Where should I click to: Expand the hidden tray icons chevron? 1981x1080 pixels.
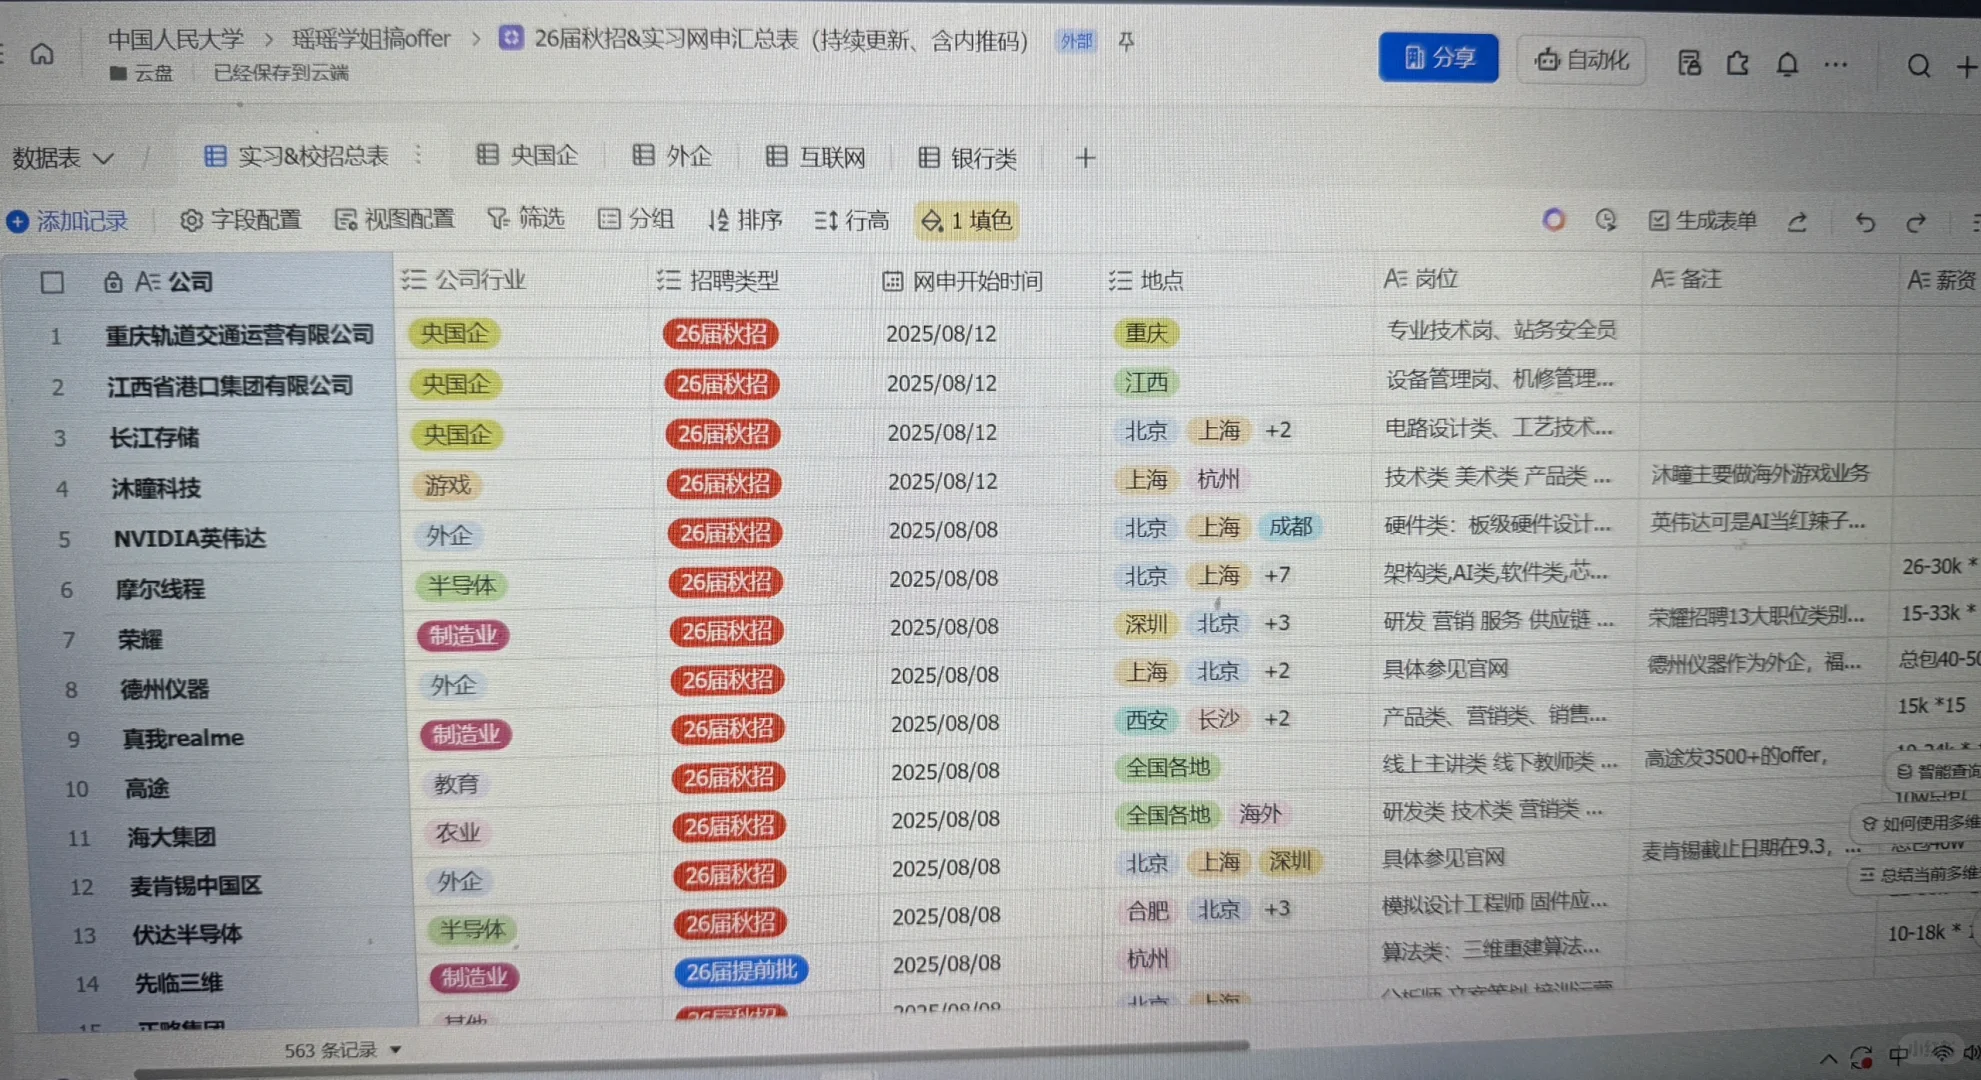(1828, 1057)
